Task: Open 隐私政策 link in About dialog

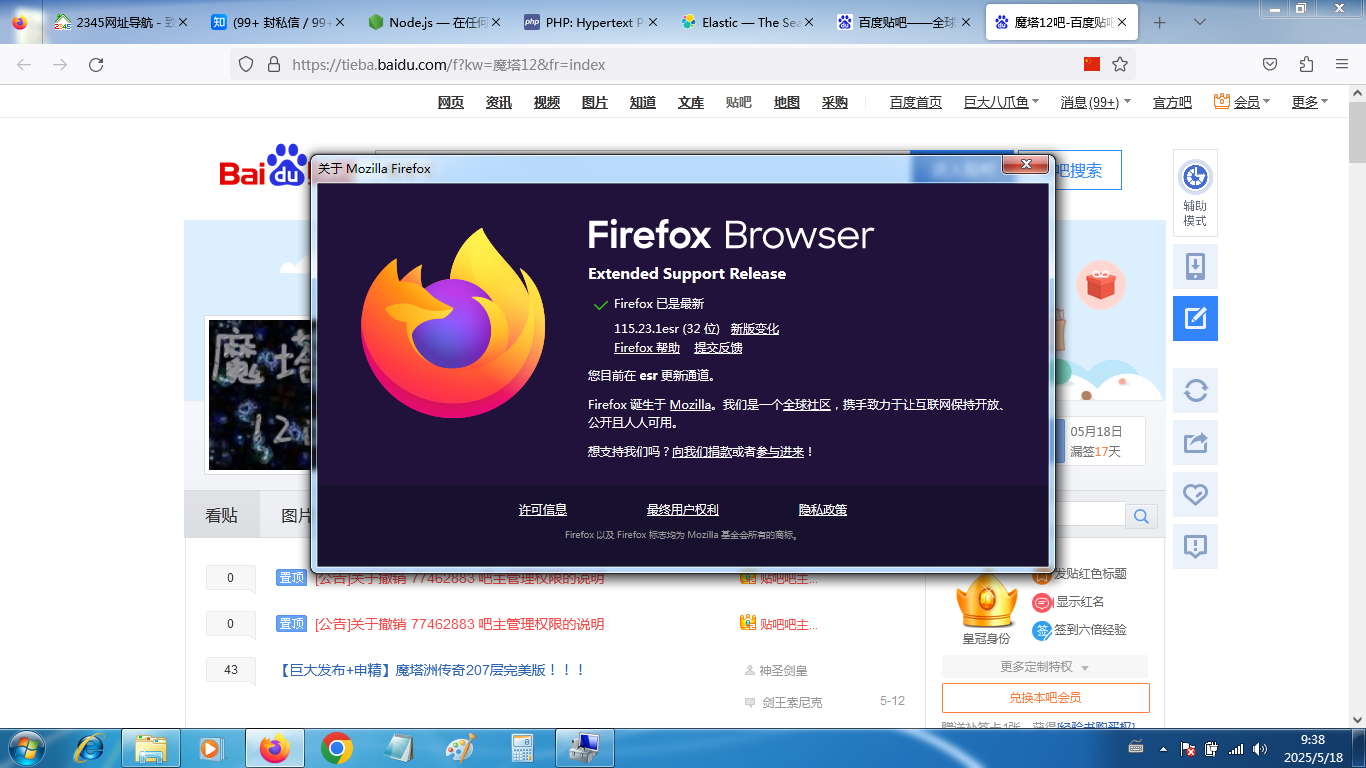Action: 823,510
